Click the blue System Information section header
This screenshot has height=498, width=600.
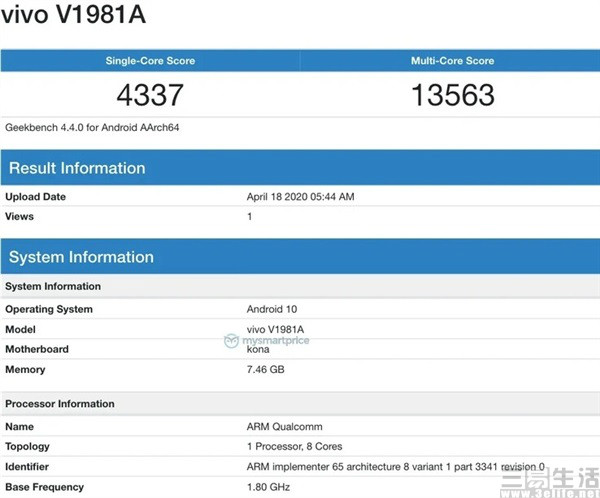click(x=300, y=256)
